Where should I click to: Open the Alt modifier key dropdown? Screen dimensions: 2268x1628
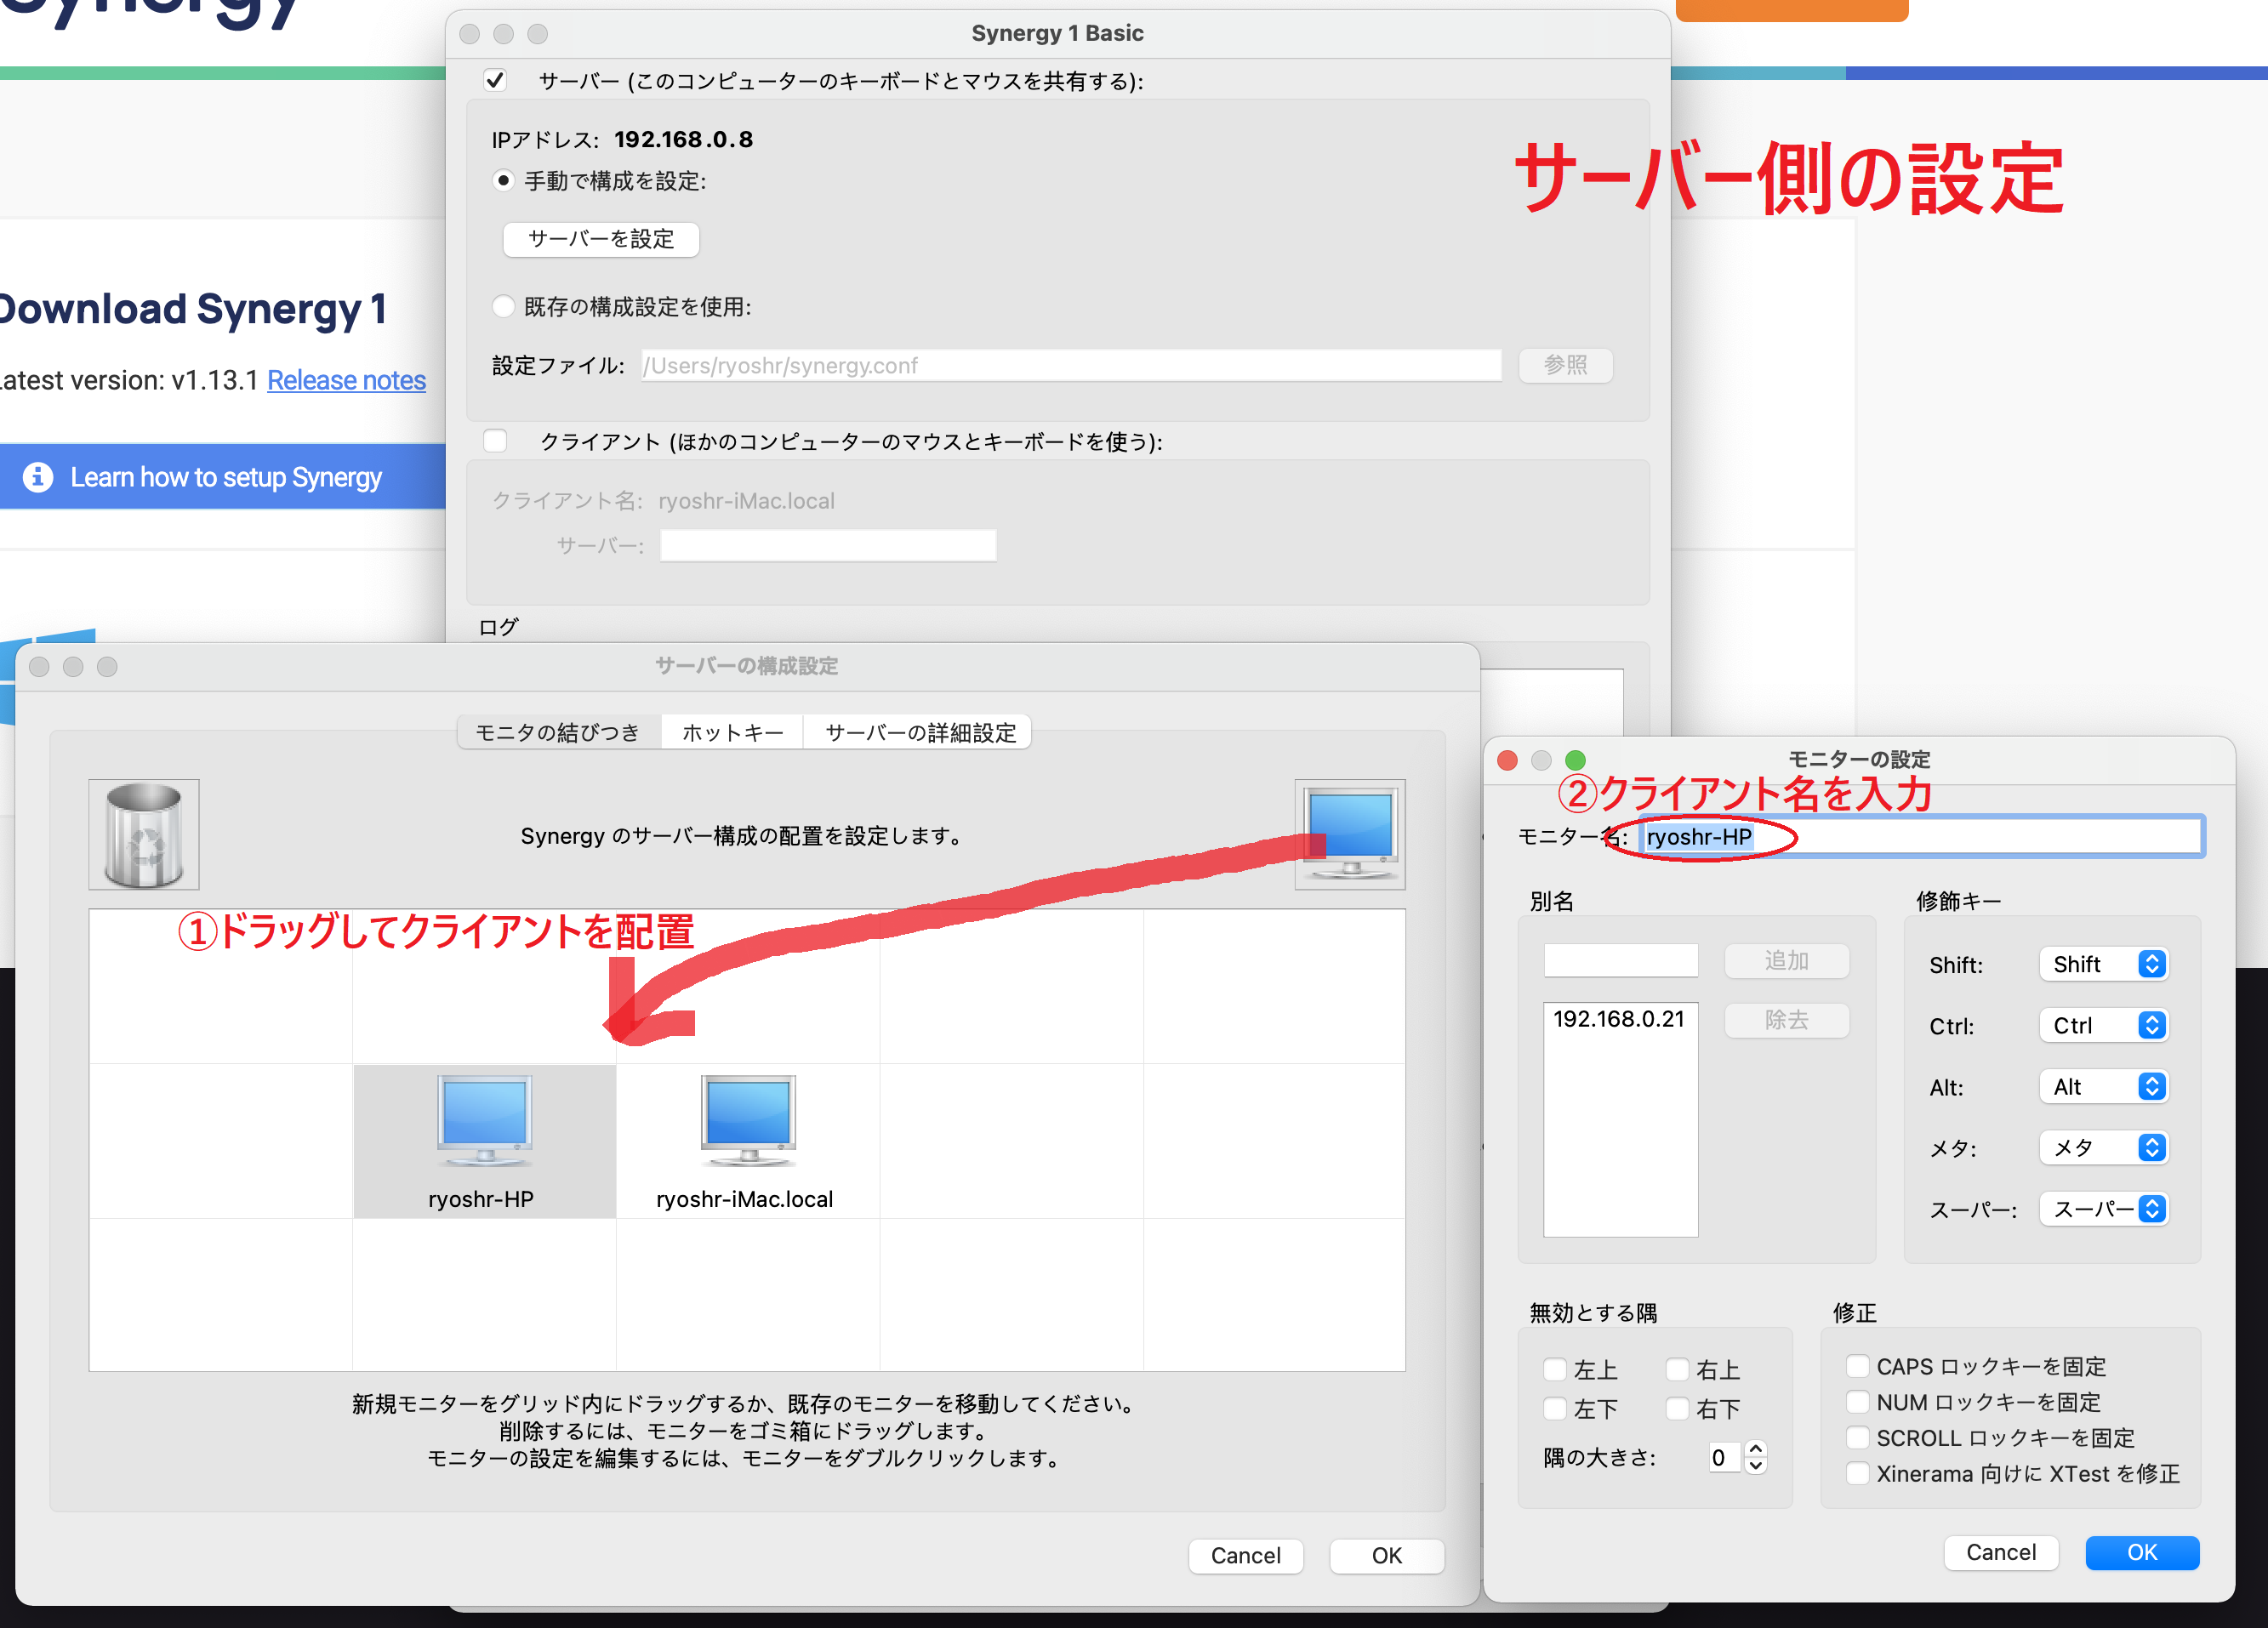pyautogui.click(x=2103, y=1086)
